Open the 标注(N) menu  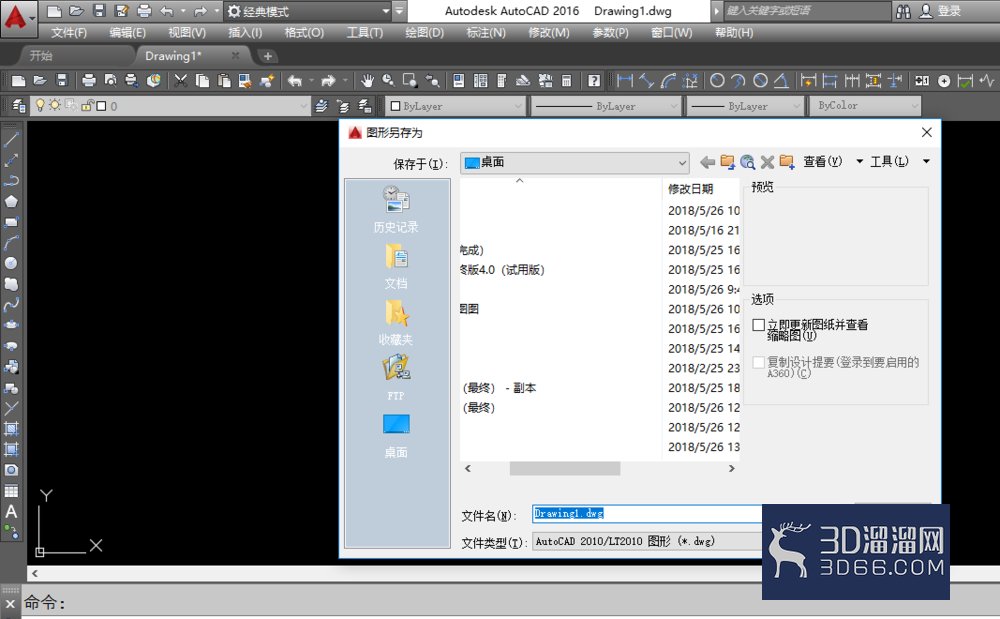click(486, 33)
